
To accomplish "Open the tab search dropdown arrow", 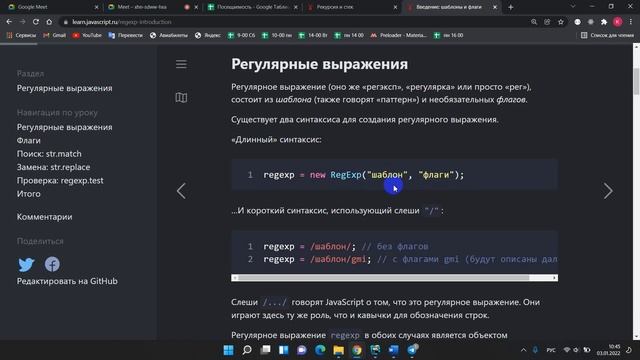I will [x=573, y=7].
